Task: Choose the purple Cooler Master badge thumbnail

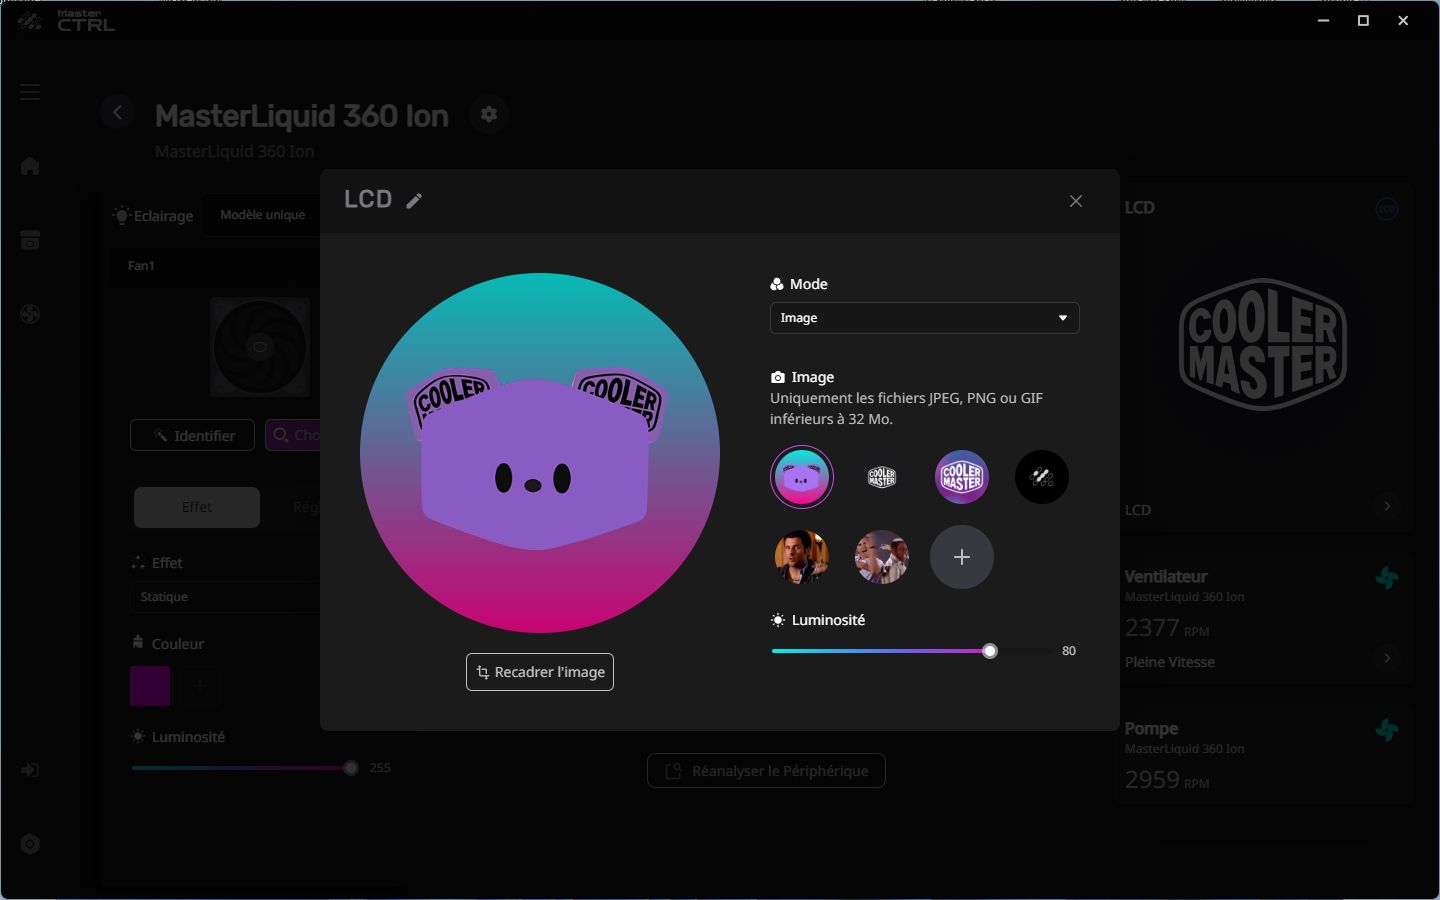Action: (x=961, y=477)
